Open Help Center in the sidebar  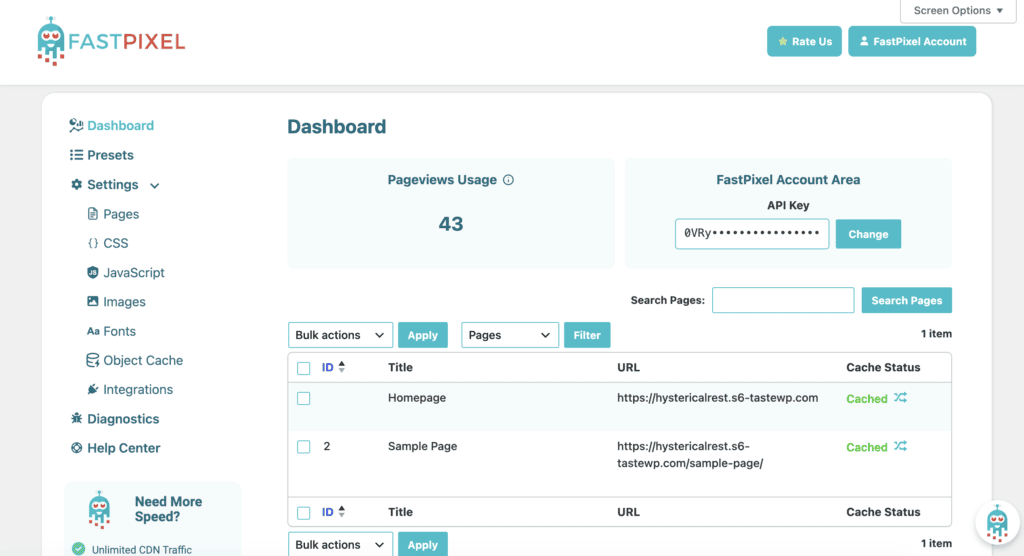(x=124, y=448)
